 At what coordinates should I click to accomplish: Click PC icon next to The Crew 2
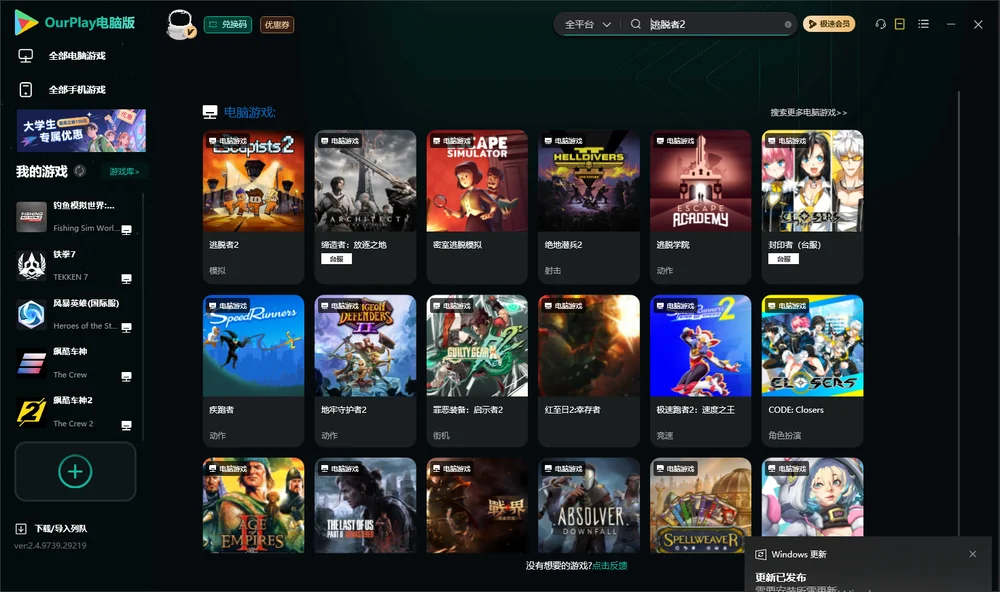(126, 426)
